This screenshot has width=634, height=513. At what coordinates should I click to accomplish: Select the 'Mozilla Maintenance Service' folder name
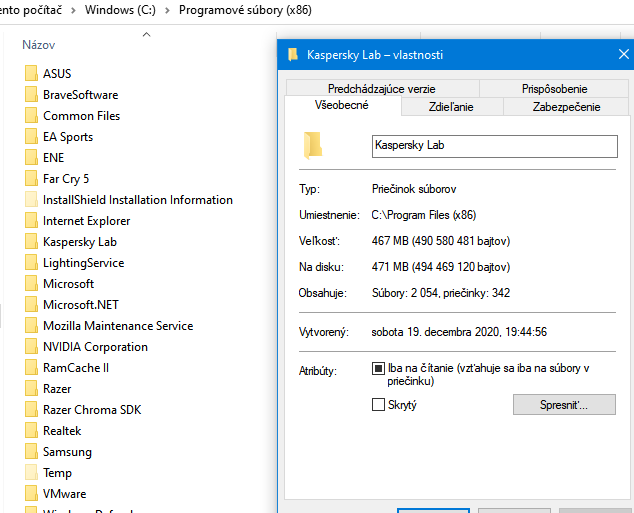[x=118, y=326]
